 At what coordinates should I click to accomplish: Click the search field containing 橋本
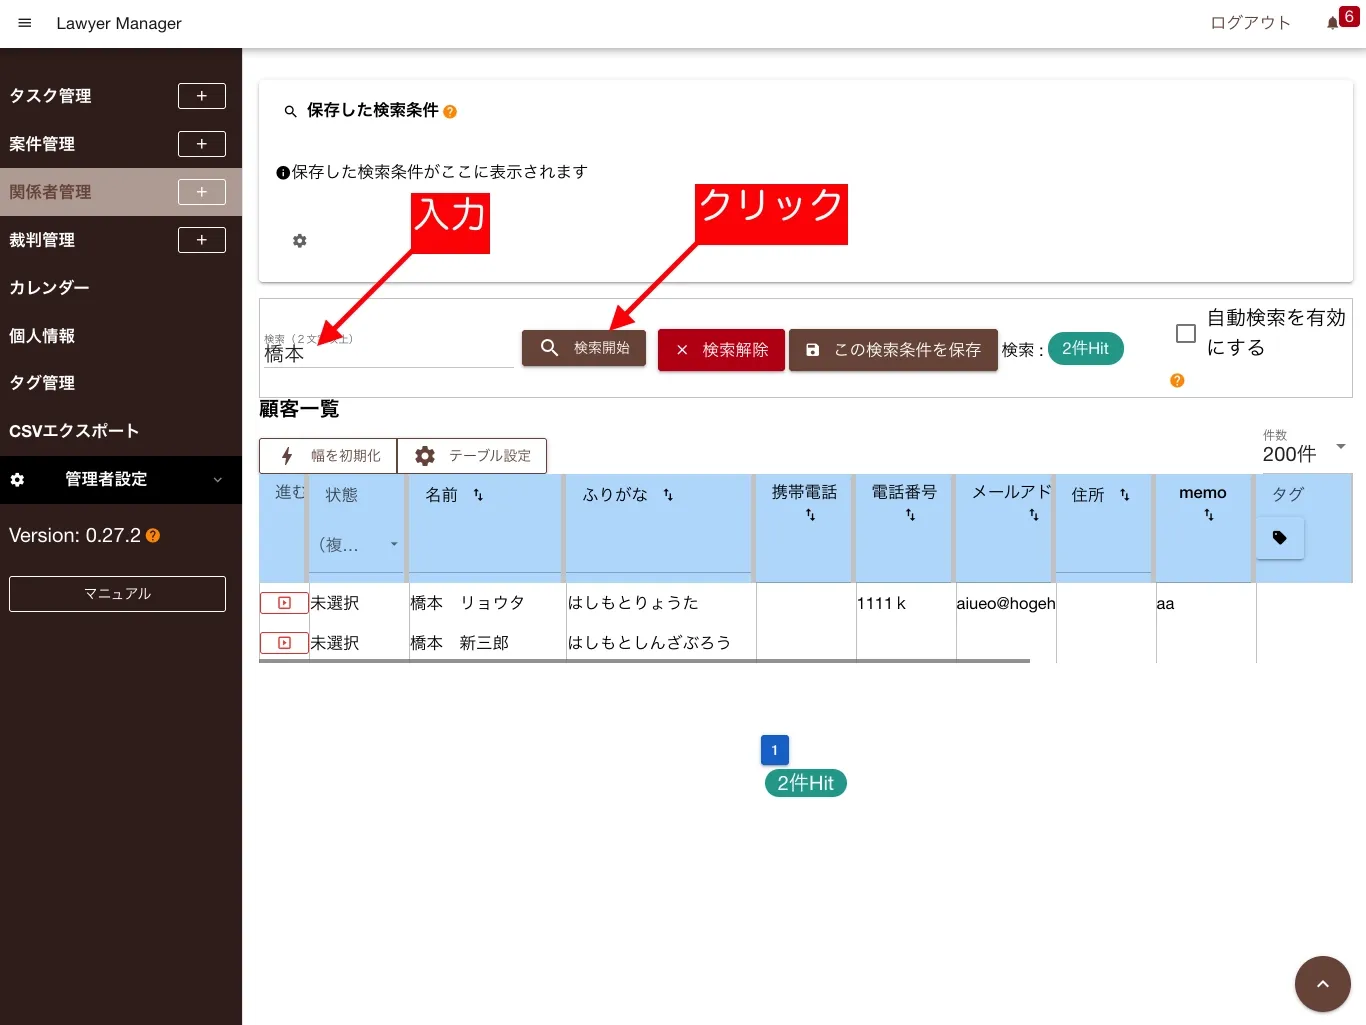(x=388, y=352)
